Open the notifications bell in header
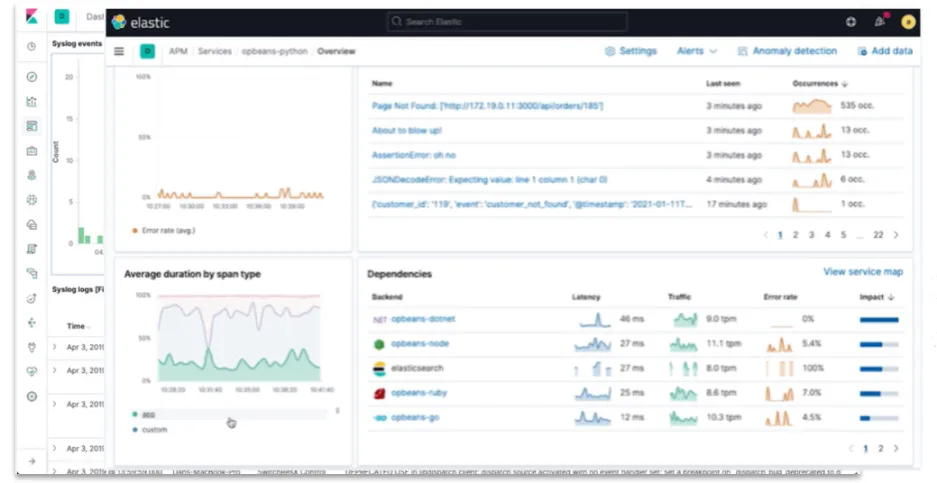 pyautogui.click(x=880, y=21)
